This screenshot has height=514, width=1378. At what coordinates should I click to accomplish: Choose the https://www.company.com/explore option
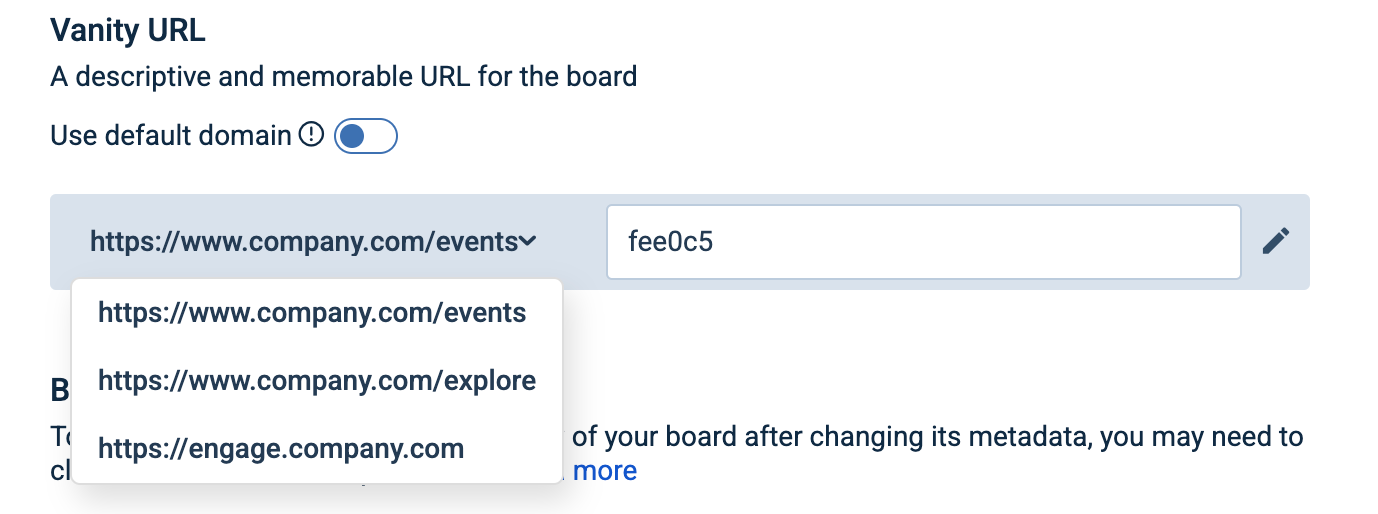[x=317, y=381]
